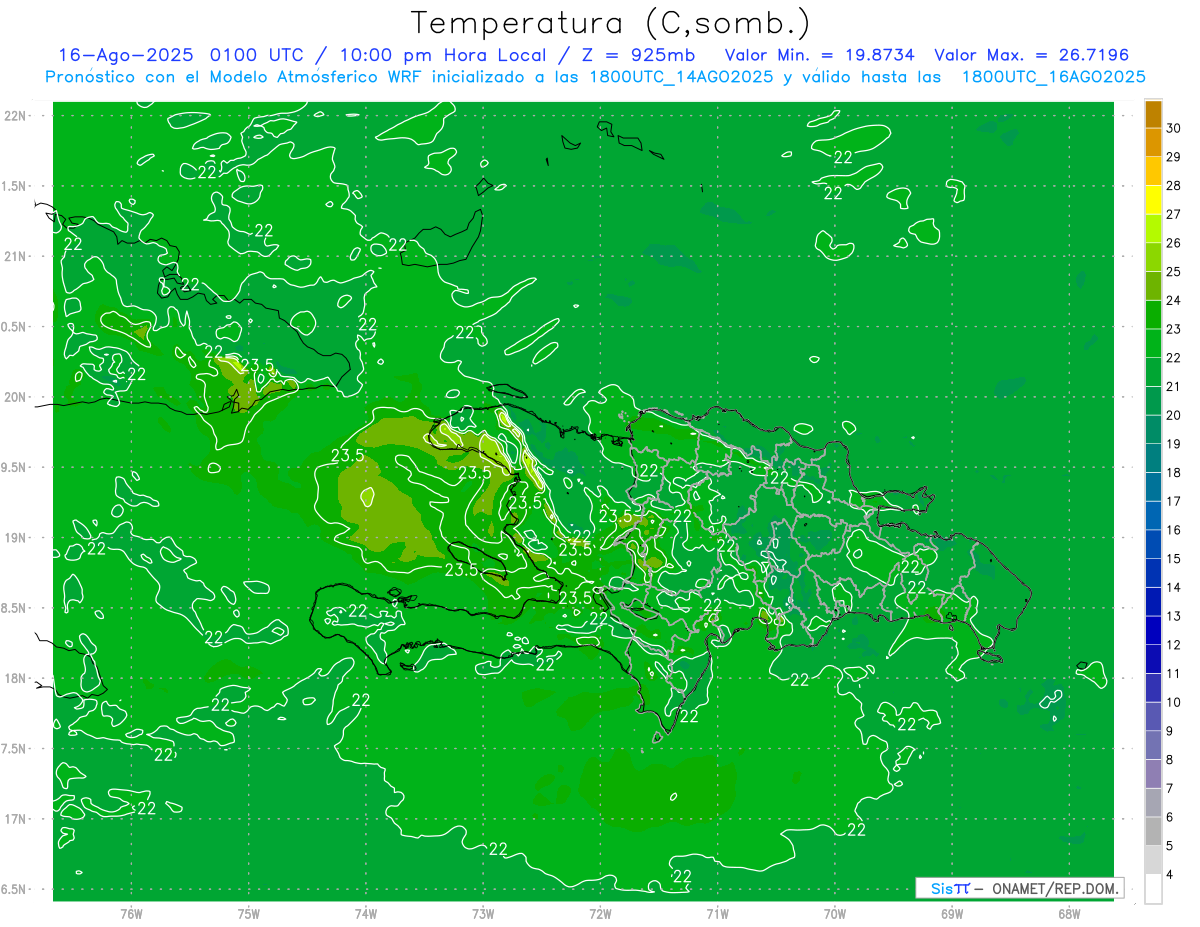Screen dimensions: 1200x927
Task: Select the pressure level 'Z = 925mb'
Action: 639,55
